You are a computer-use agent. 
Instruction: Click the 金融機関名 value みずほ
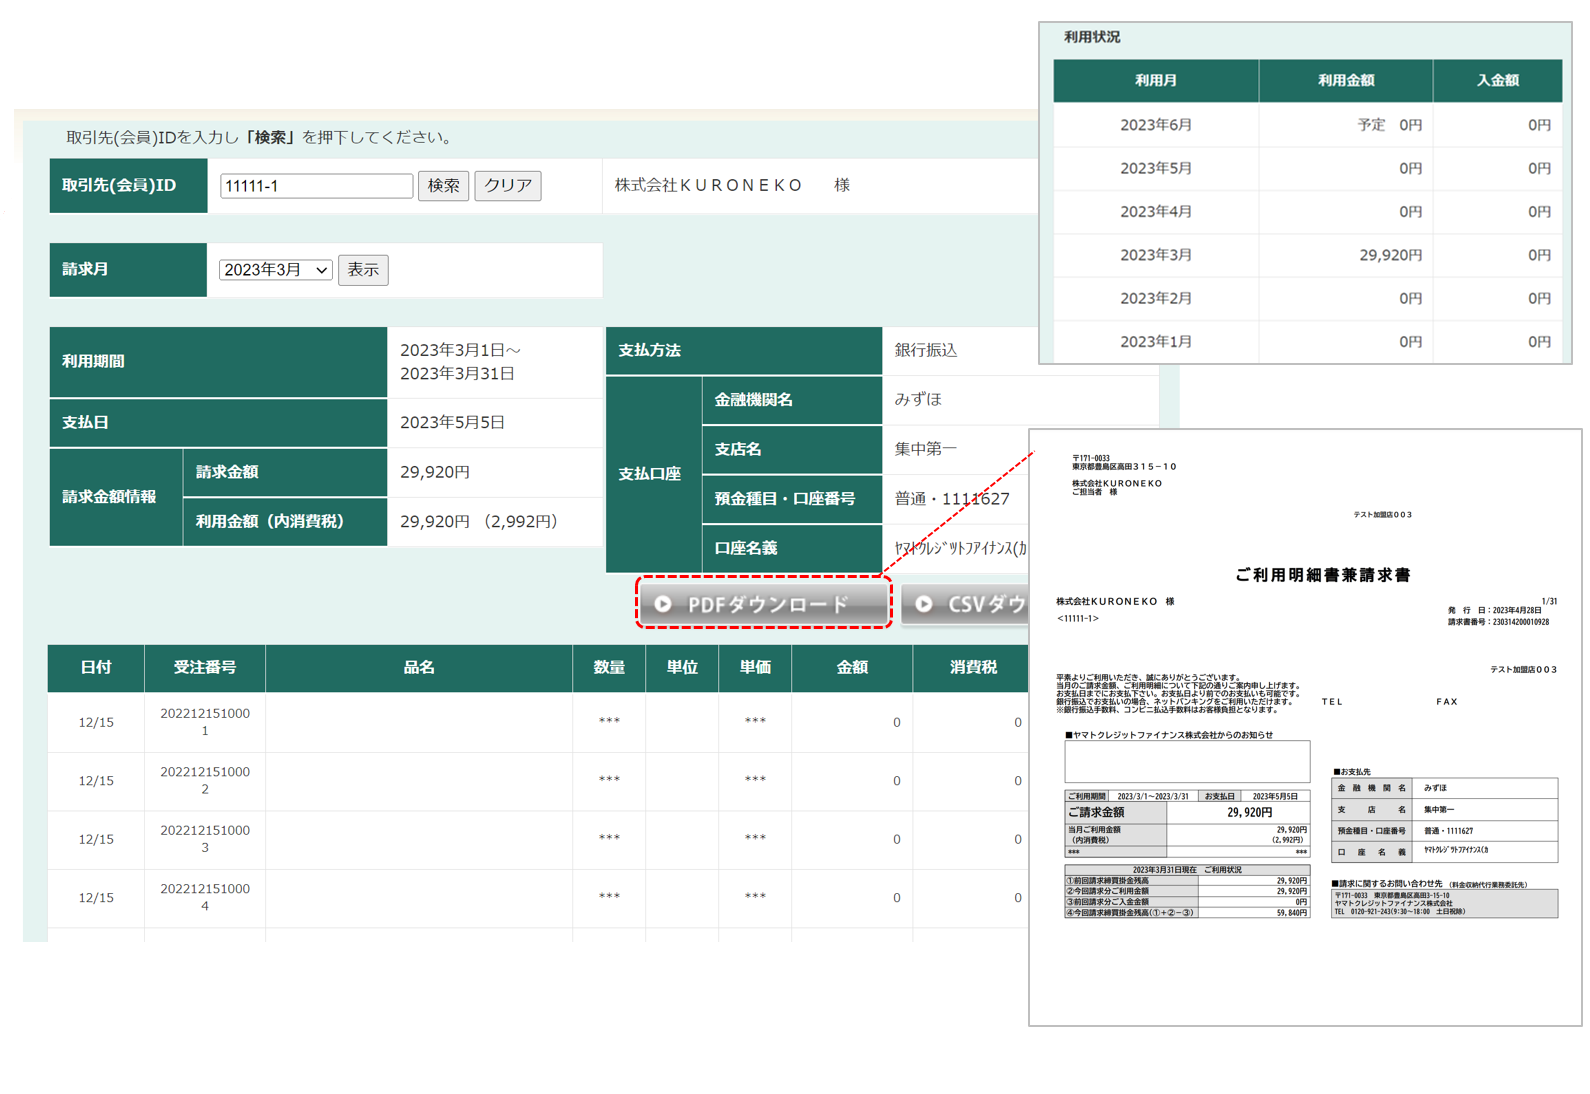(x=918, y=399)
